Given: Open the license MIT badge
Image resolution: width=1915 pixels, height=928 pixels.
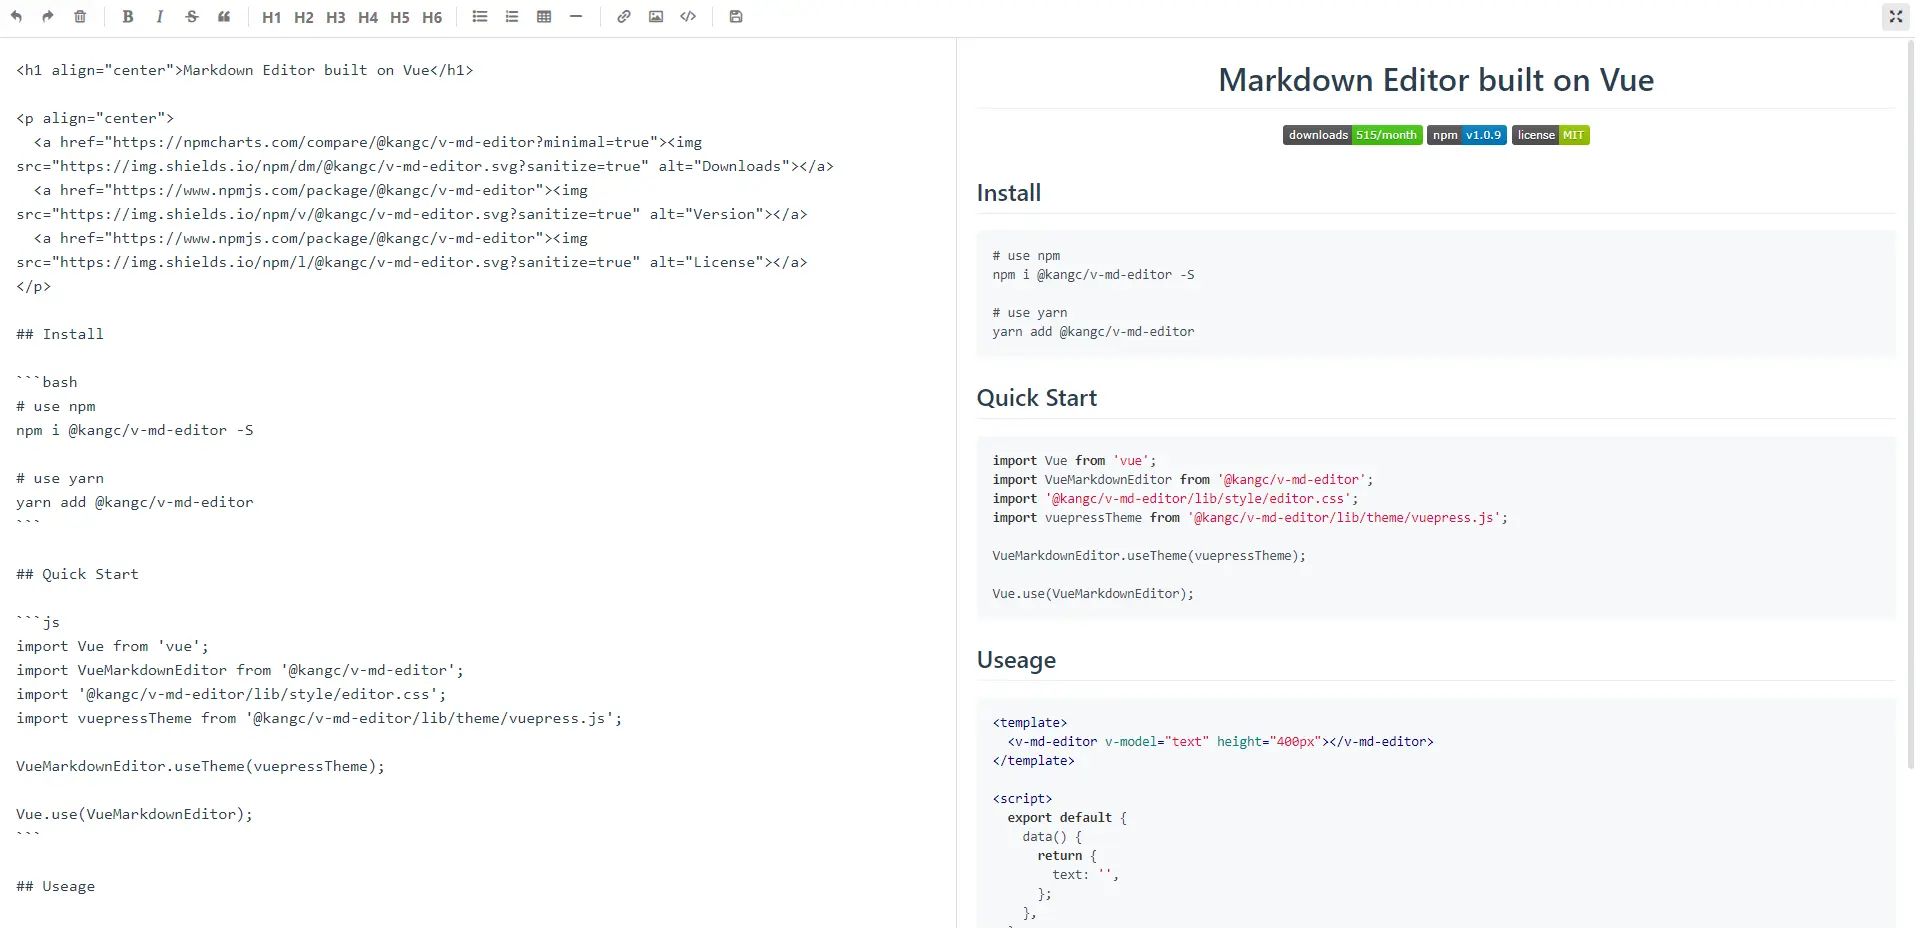Looking at the screenshot, I should click(x=1551, y=135).
